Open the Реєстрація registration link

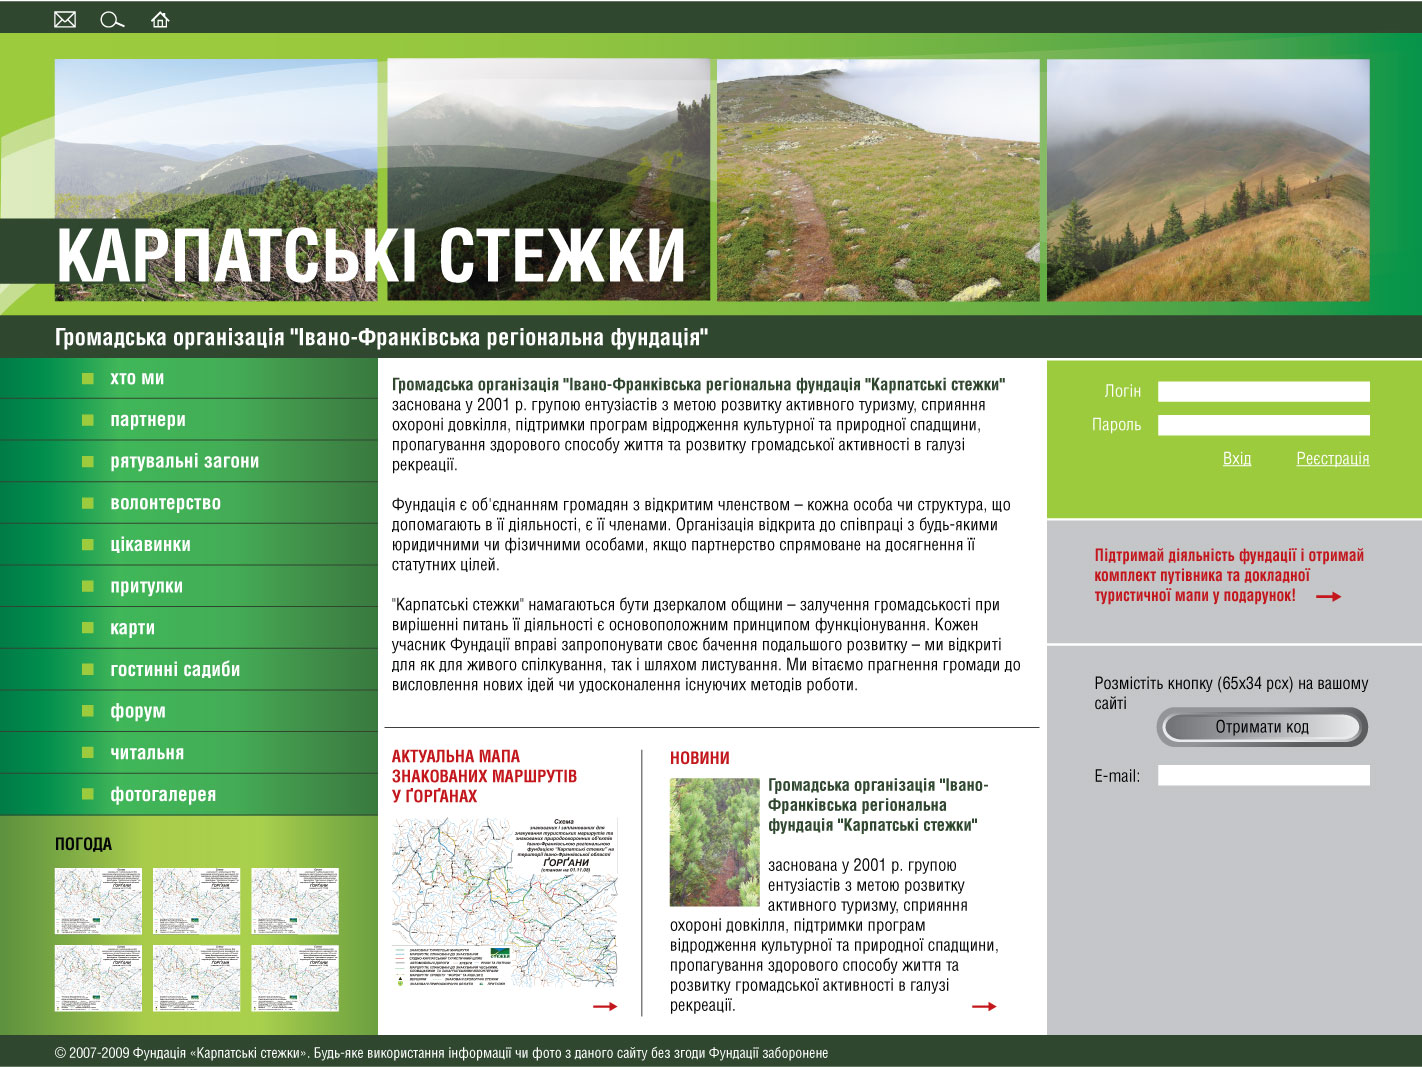[1332, 458]
